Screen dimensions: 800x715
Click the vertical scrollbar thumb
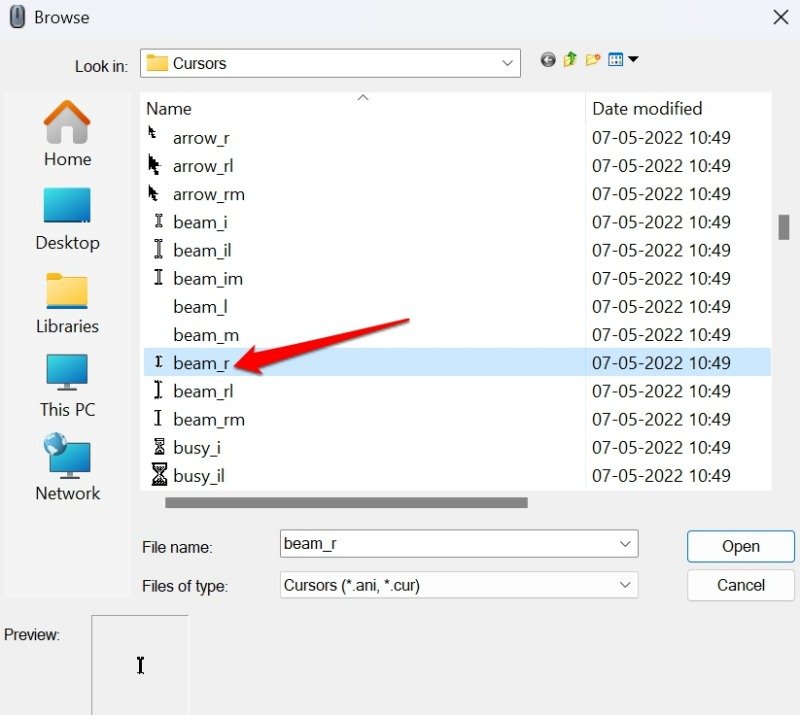point(784,227)
